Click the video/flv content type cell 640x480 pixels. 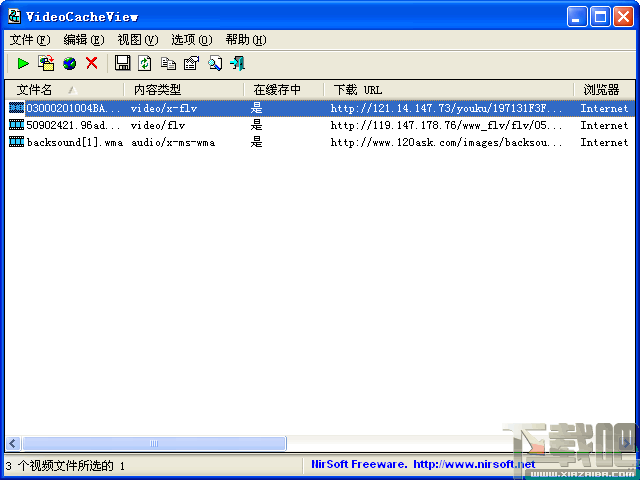[x=158, y=125]
